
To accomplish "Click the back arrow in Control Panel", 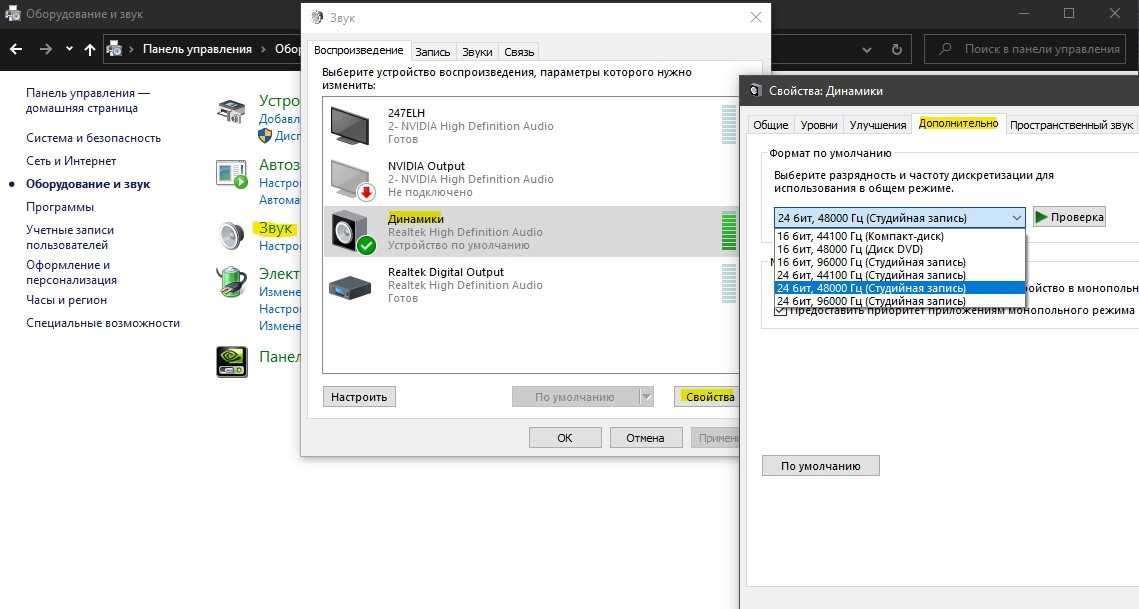I will click(17, 49).
